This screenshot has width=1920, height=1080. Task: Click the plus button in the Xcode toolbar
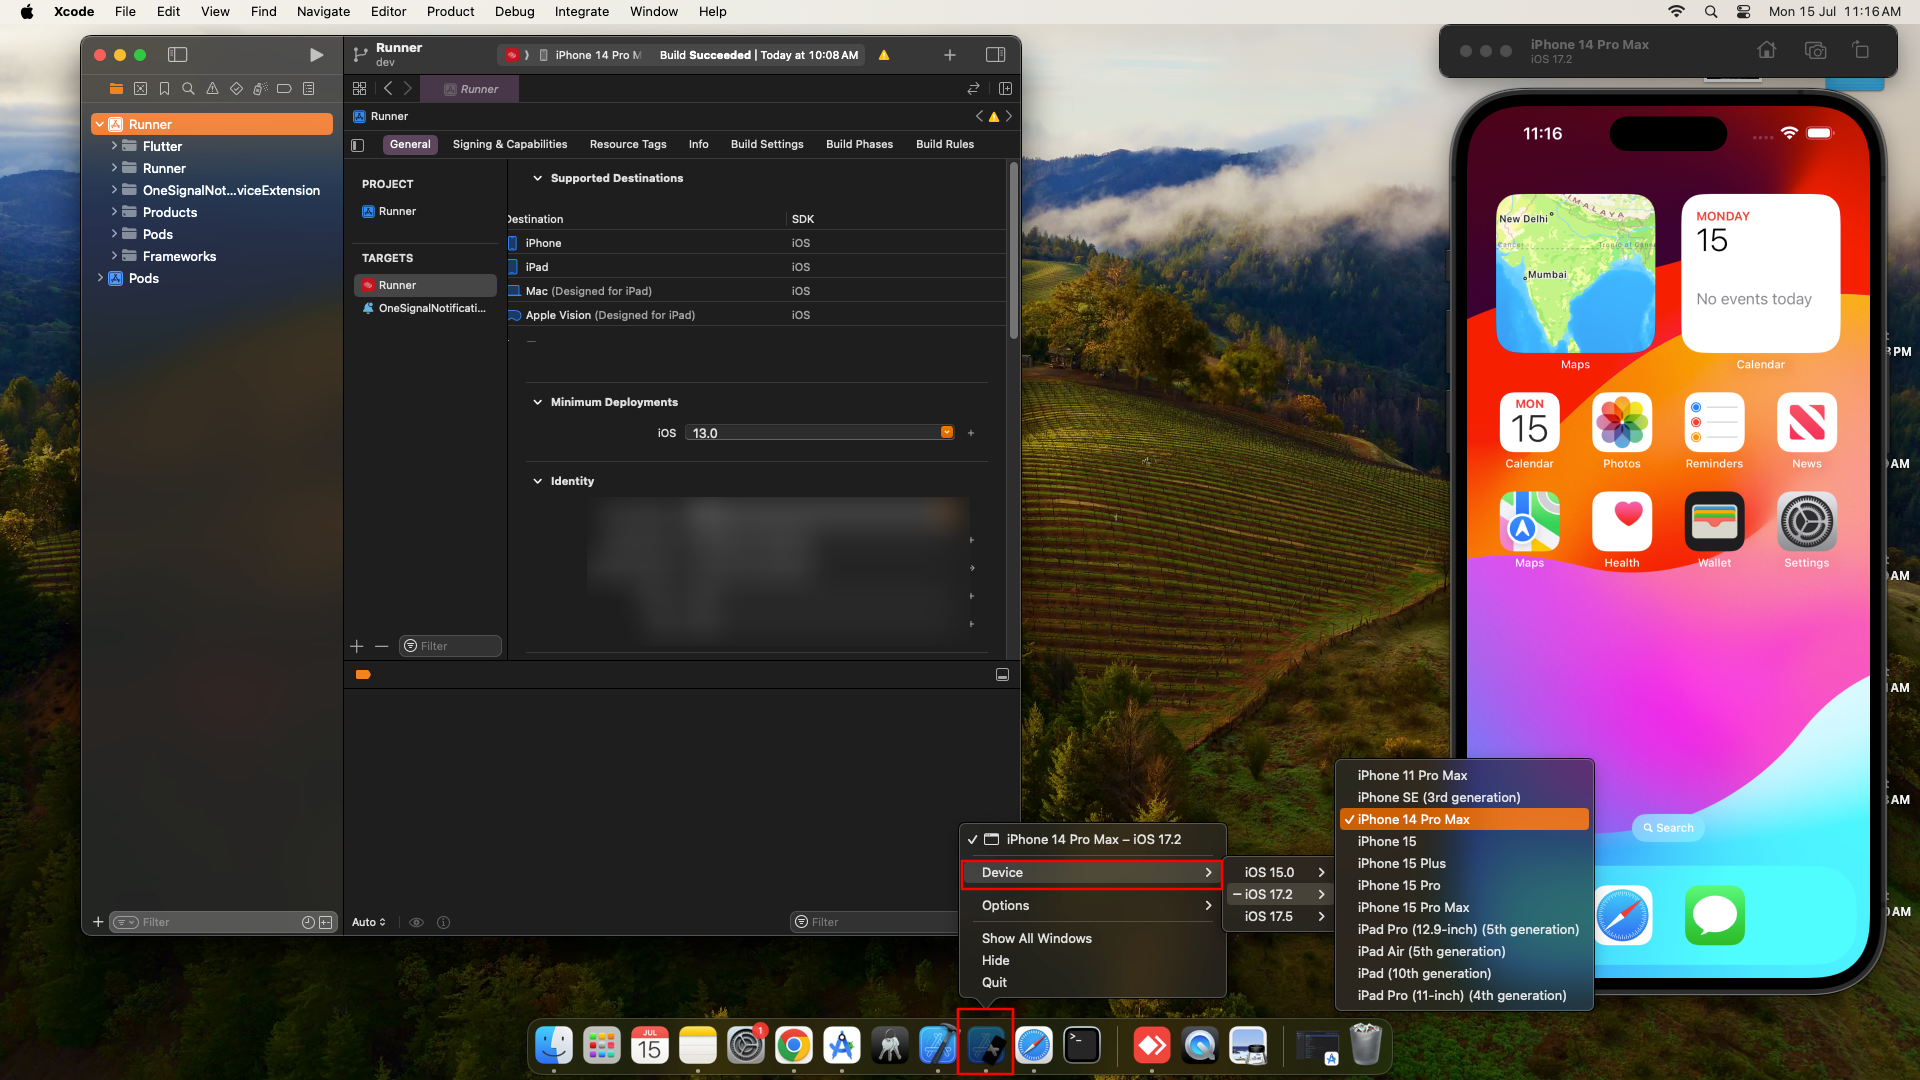coord(950,55)
